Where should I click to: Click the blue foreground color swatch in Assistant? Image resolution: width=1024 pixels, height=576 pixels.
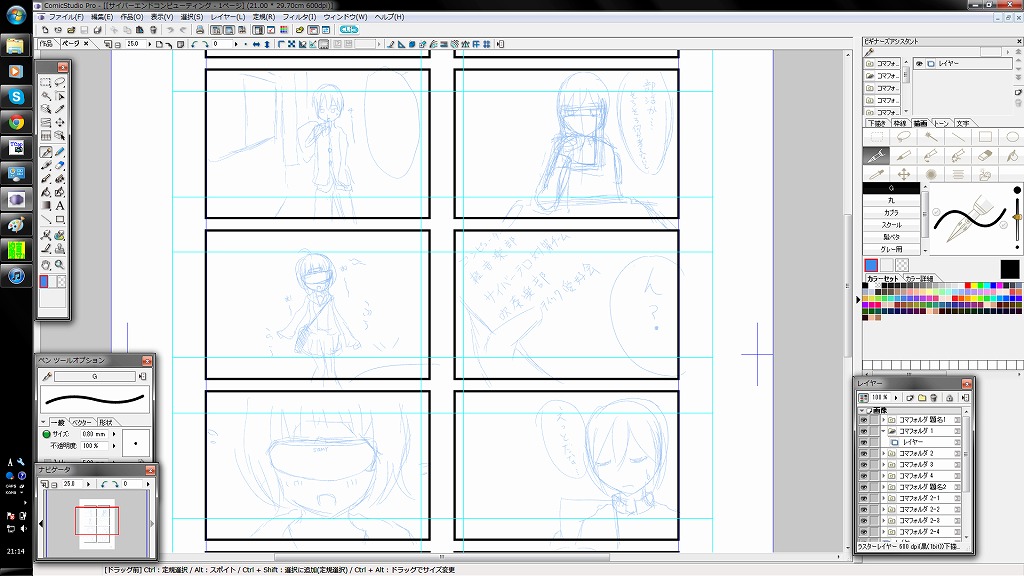click(871, 265)
